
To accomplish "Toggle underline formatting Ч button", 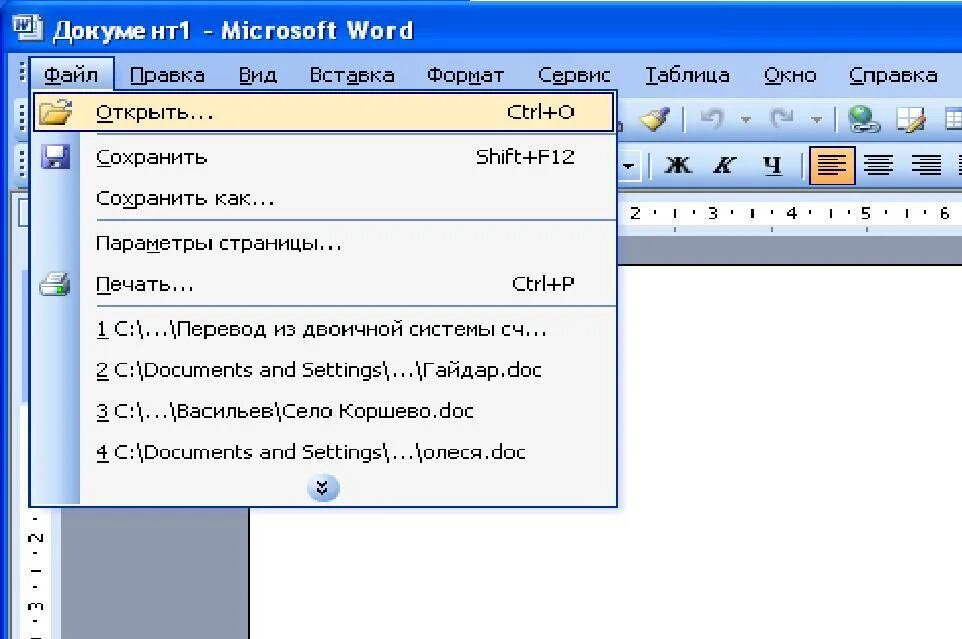I will coord(772,165).
